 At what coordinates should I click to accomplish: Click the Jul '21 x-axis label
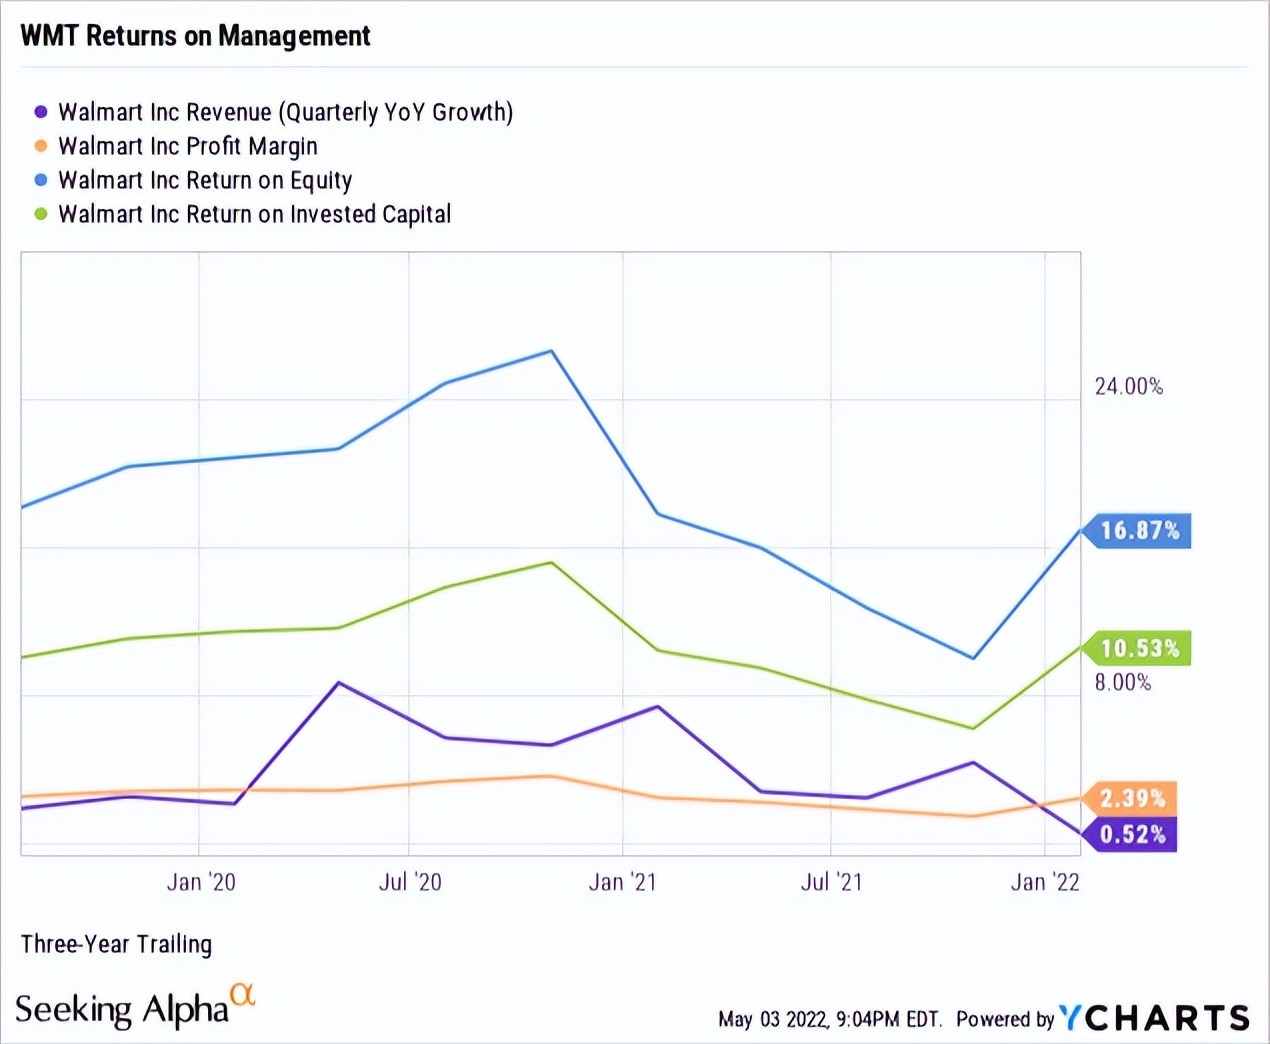832,882
